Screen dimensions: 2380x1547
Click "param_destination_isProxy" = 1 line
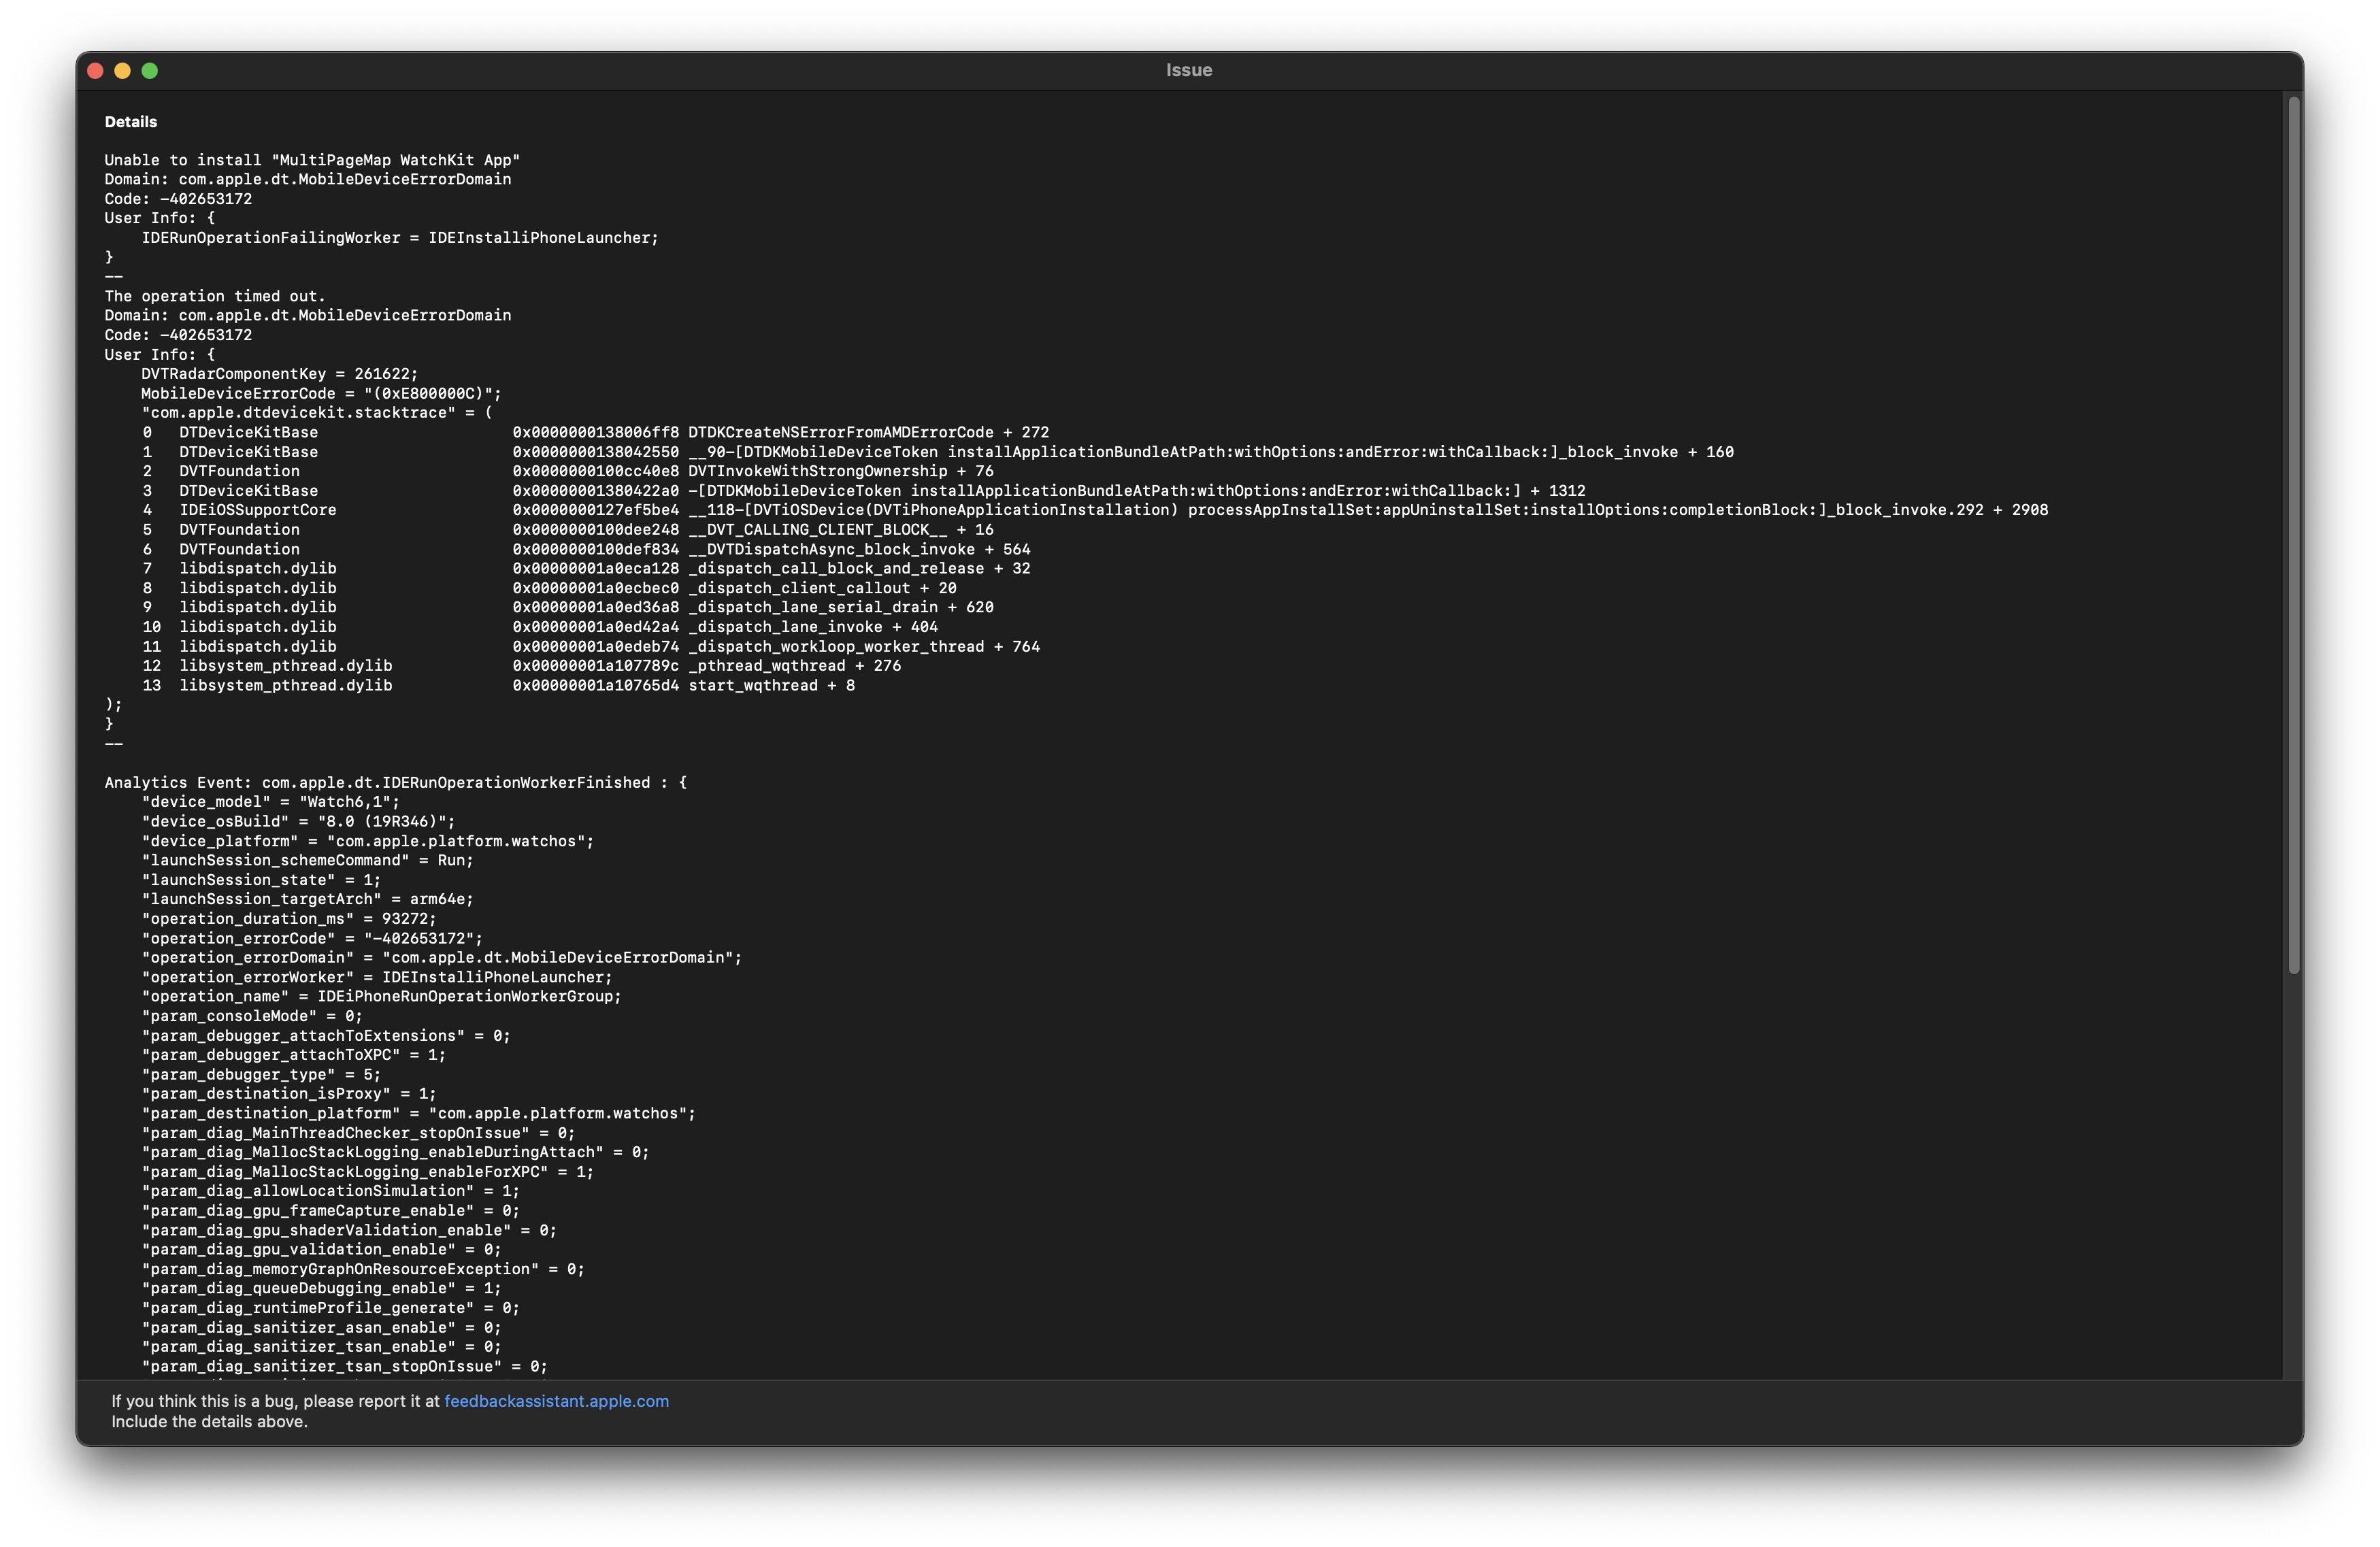tap(289, 1094)
